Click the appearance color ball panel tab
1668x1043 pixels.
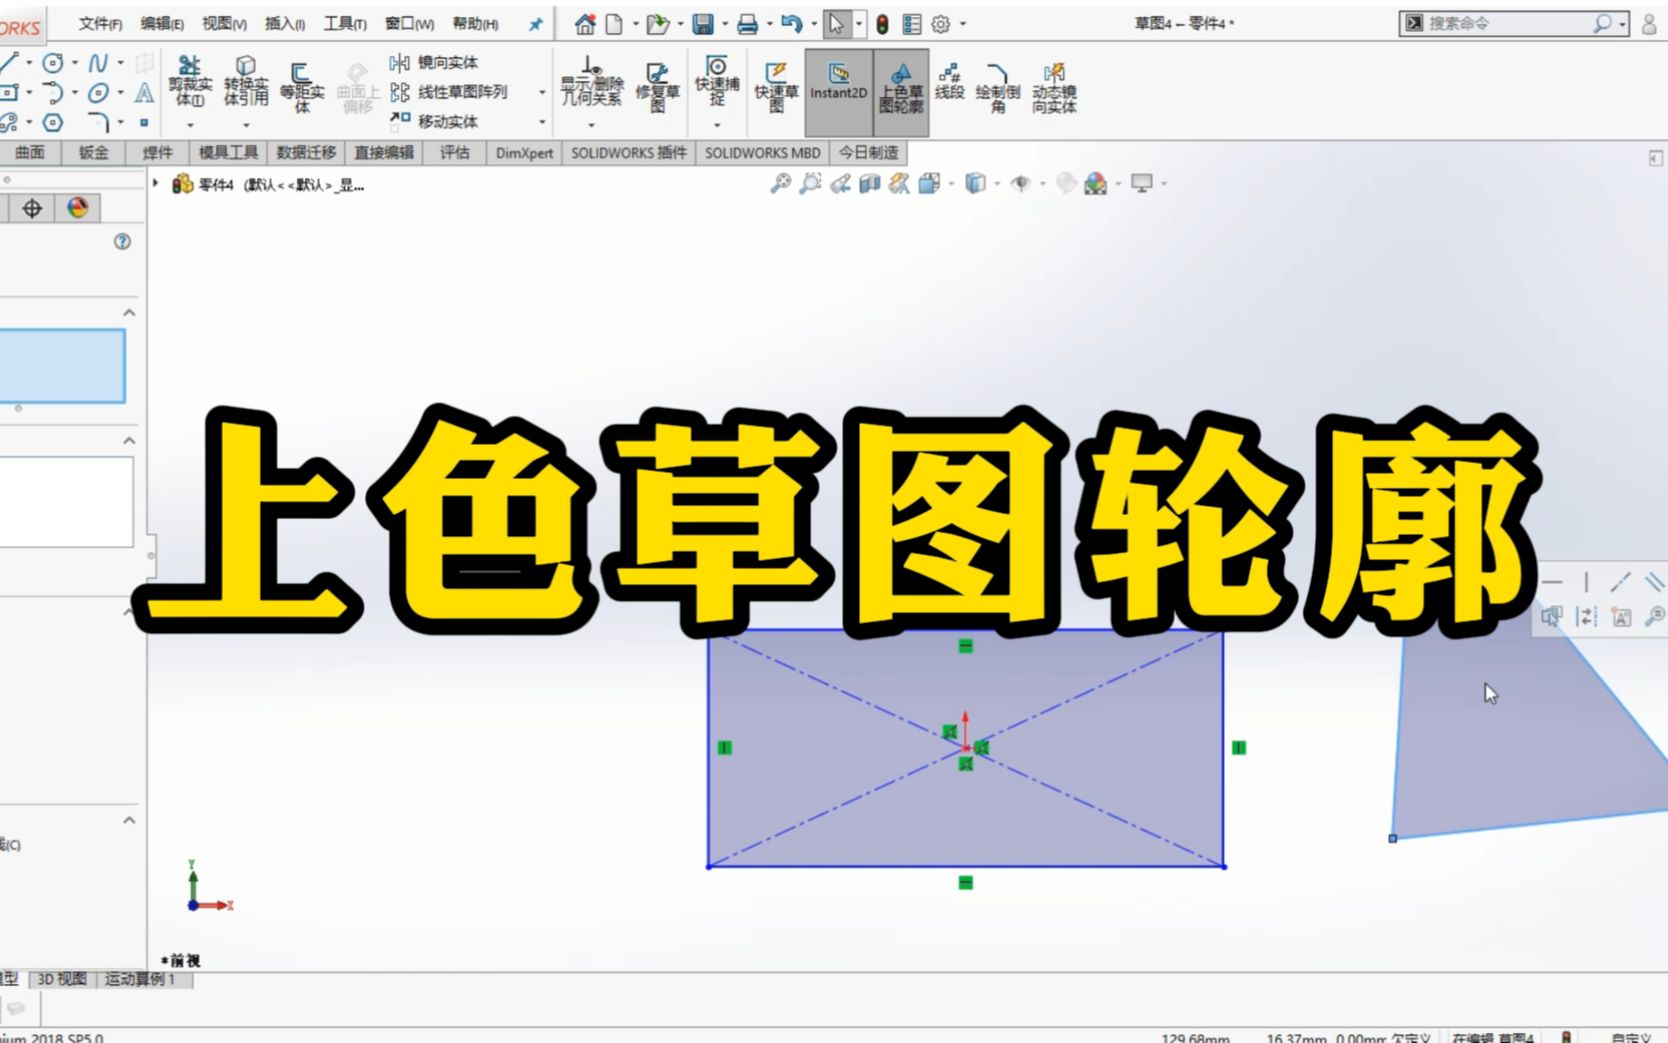pyautogui.click(x=78, y=208)
